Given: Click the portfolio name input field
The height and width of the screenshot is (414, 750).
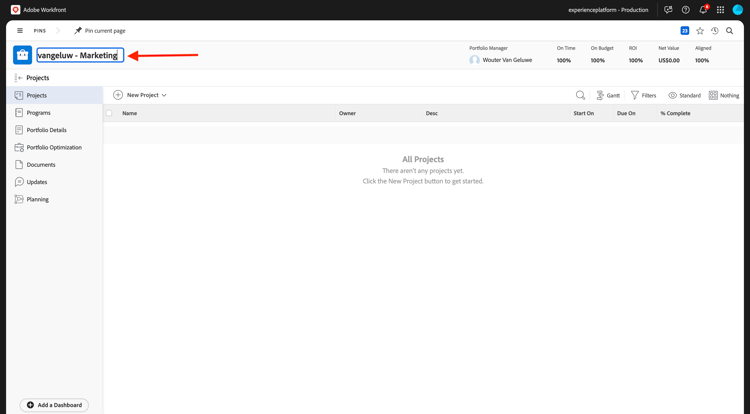Looking at the screenshot, I should tap(80, 55).
